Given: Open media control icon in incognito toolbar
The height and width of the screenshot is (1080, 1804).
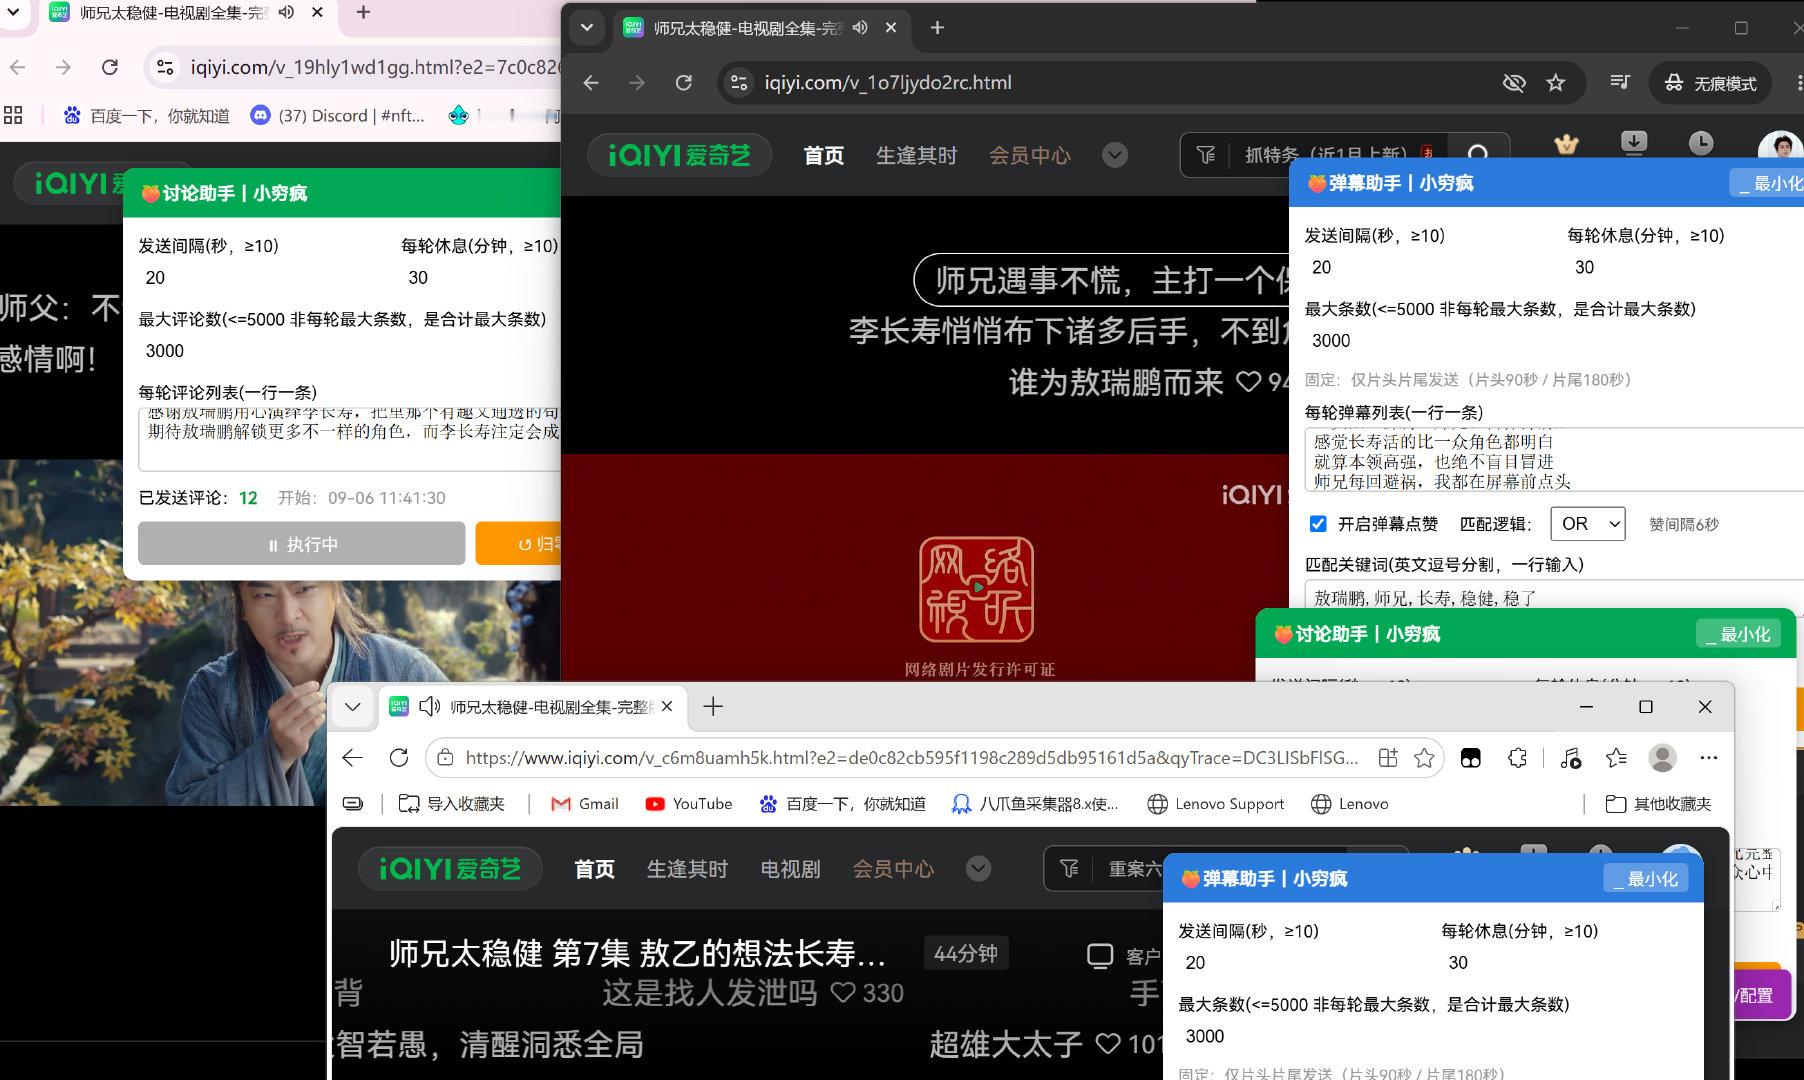Looking at the screenshot, I should point(1620,82).
